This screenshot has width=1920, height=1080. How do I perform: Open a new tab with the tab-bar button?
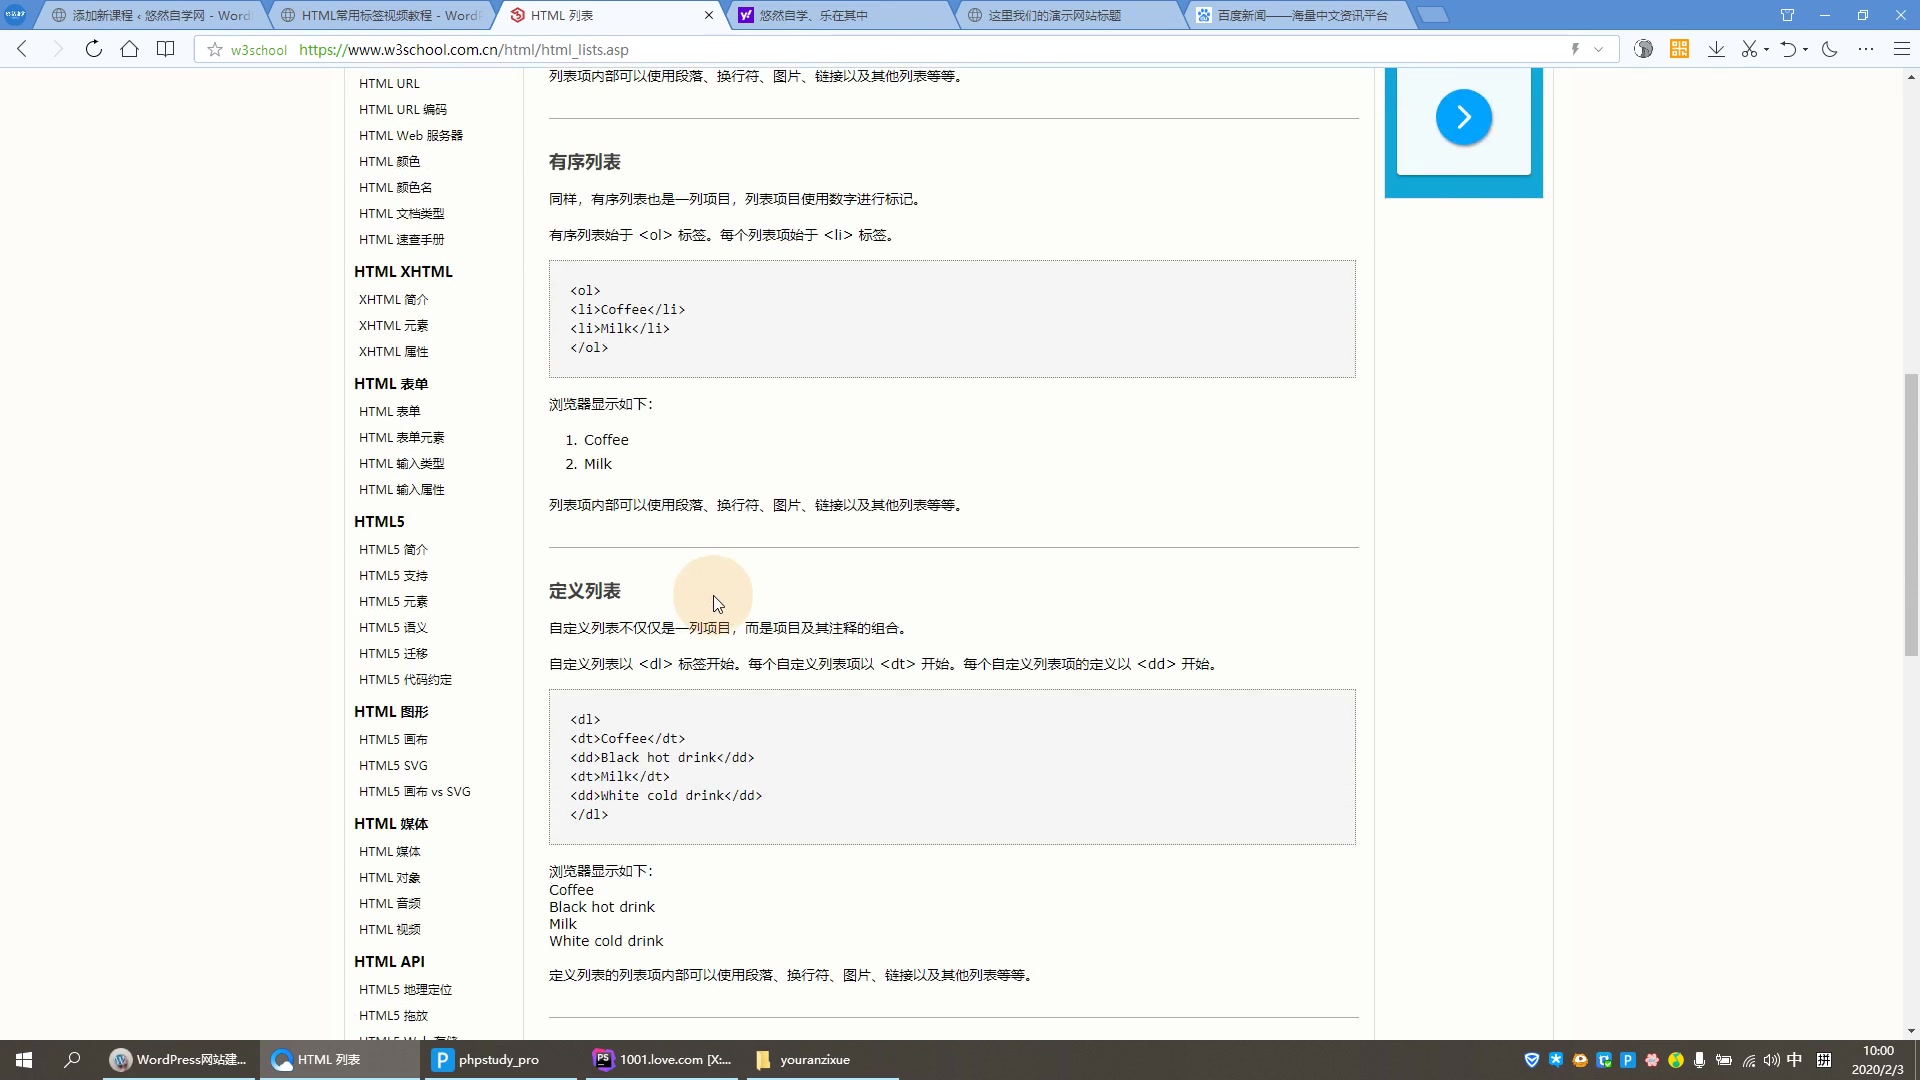[1434, 15]
